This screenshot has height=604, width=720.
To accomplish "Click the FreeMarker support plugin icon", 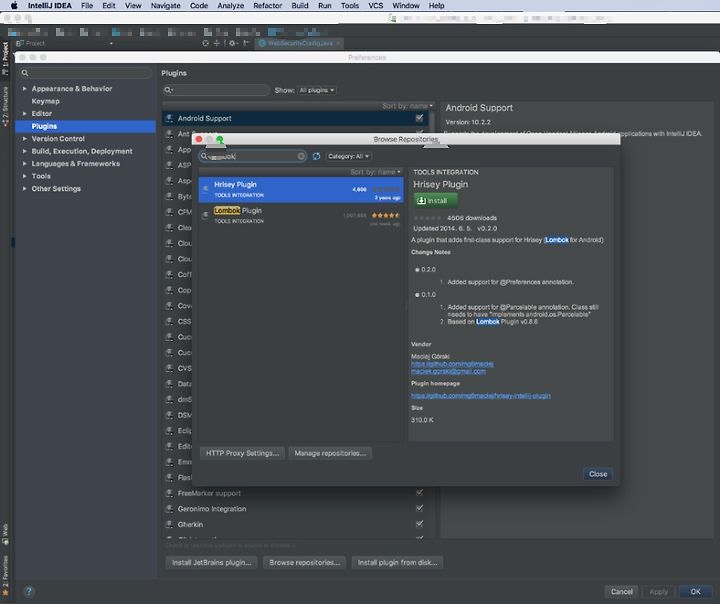I will pos(169,493).
